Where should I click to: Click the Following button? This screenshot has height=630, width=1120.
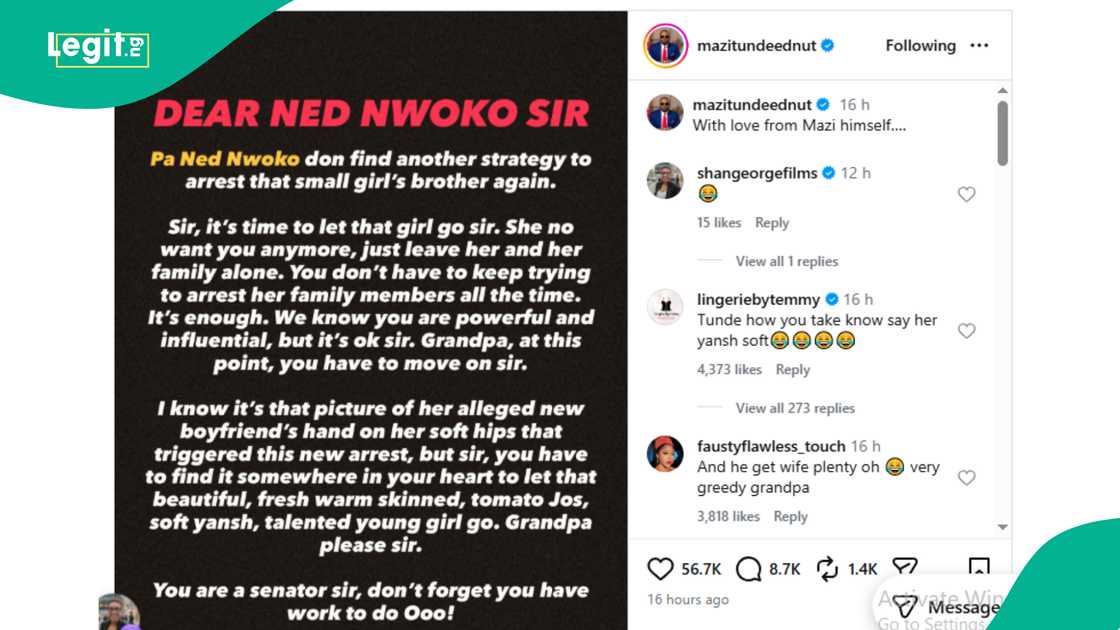[x=919, y=45]
